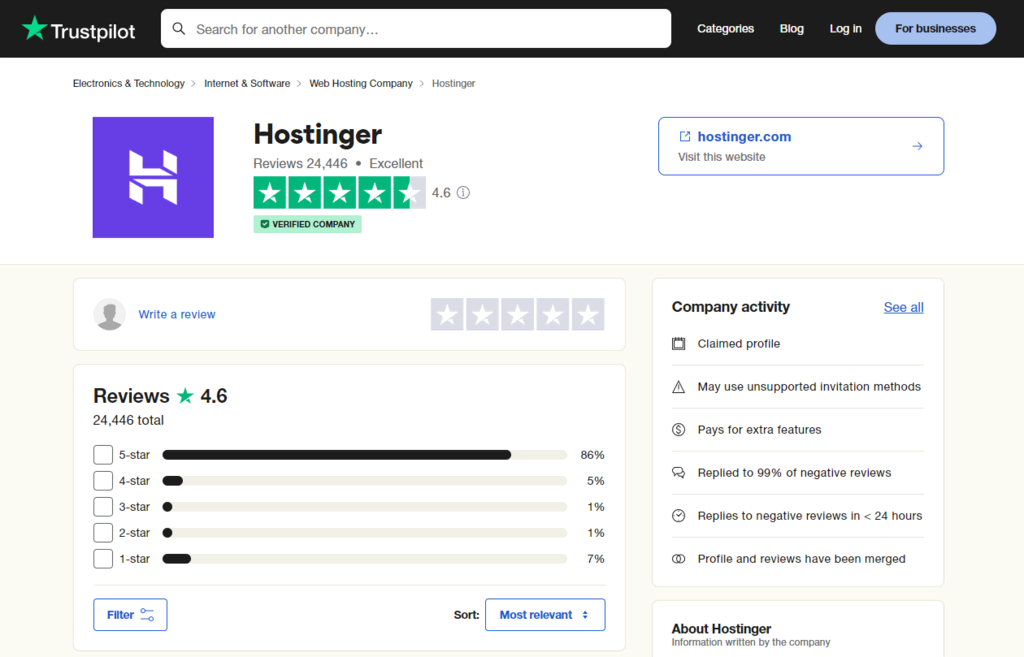
Task: Click the 4-star 5% rating bar
Action: click(x=364, y=481)
